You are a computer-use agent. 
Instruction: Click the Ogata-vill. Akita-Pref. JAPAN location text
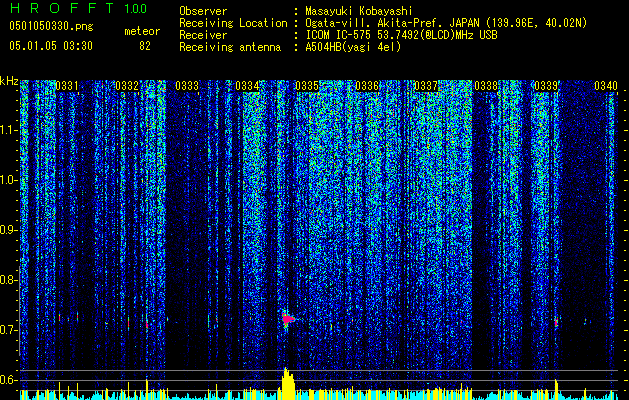pos(391,23)
